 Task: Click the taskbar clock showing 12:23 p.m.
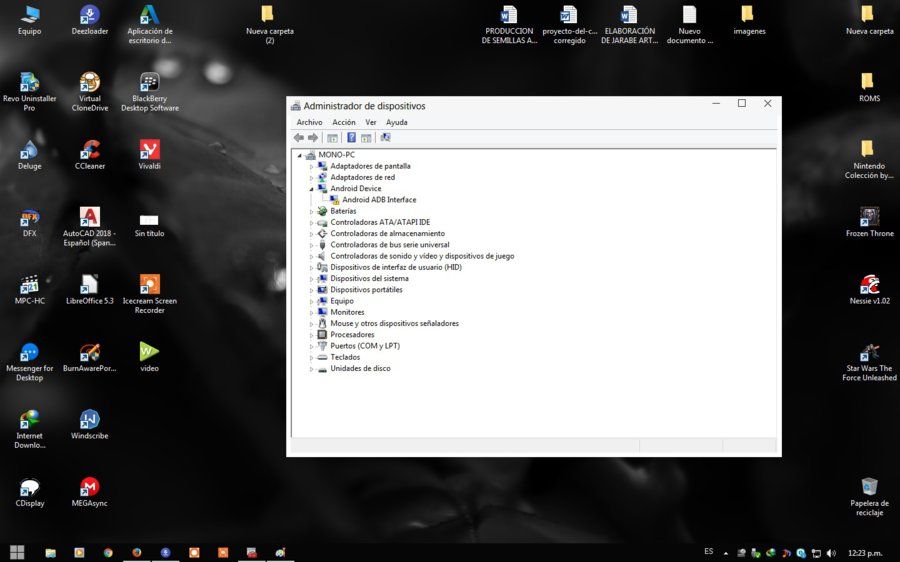[x=864, y=553]
